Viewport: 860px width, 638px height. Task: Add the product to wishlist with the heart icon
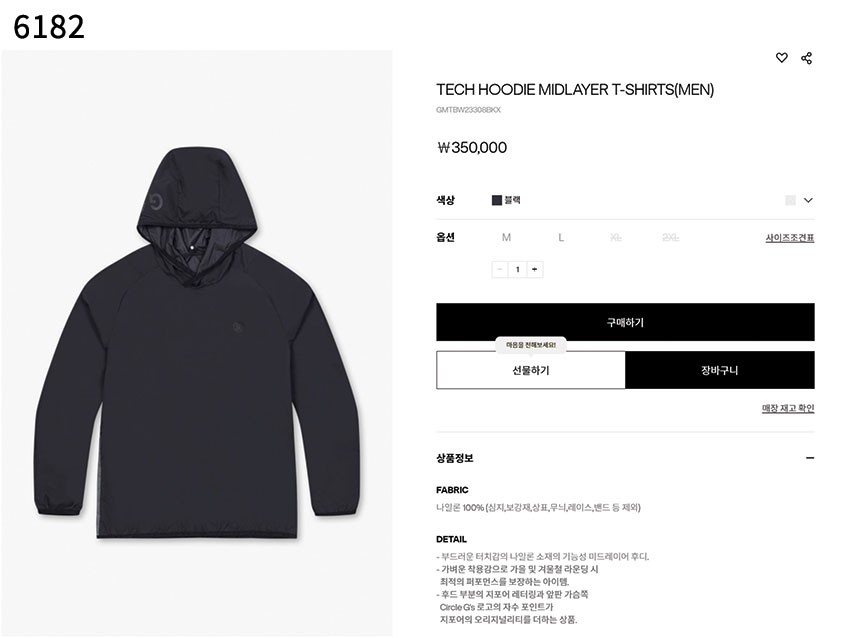782,58
